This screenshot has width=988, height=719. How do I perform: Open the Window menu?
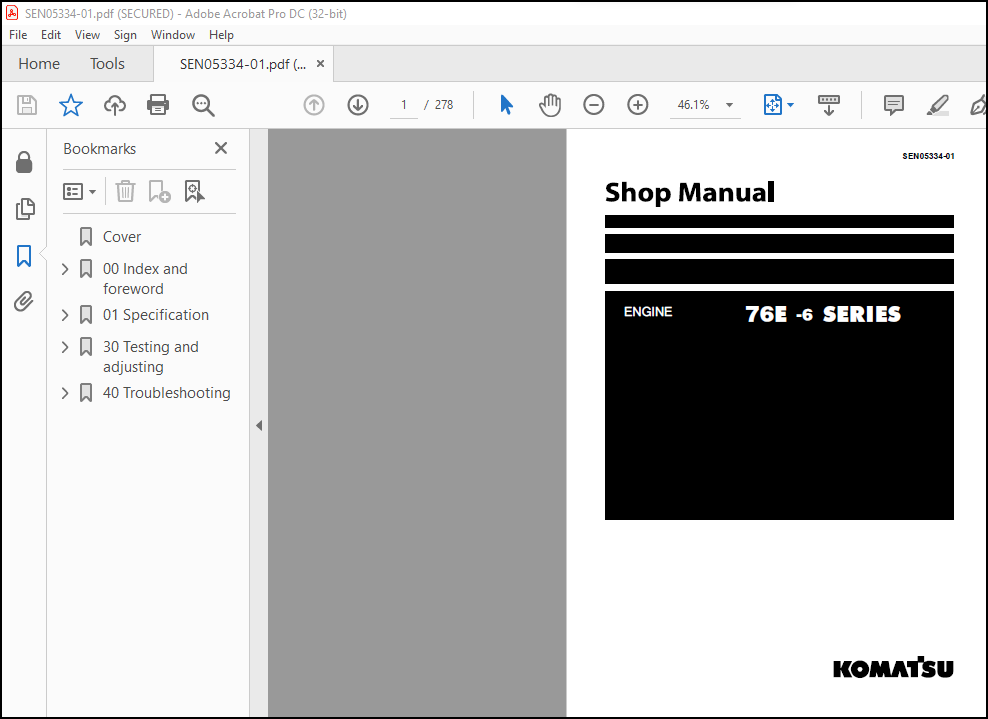(172, 35)
